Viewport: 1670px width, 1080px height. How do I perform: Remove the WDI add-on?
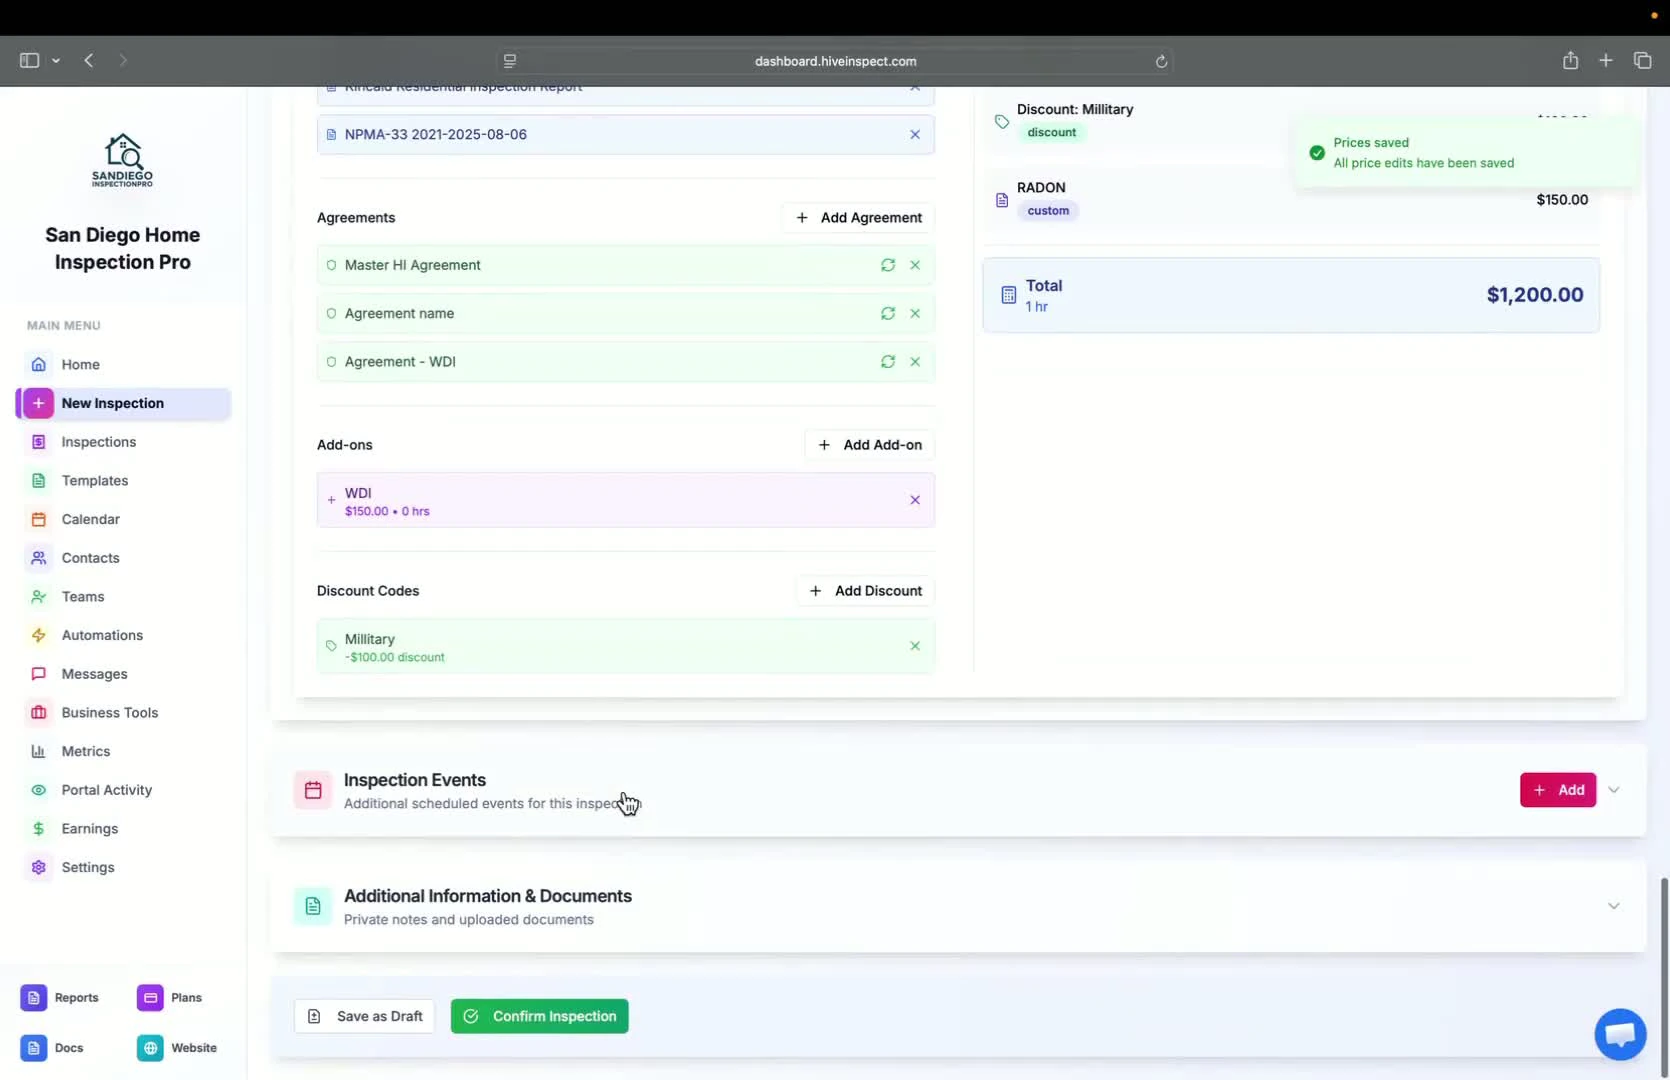pos(915,500)
